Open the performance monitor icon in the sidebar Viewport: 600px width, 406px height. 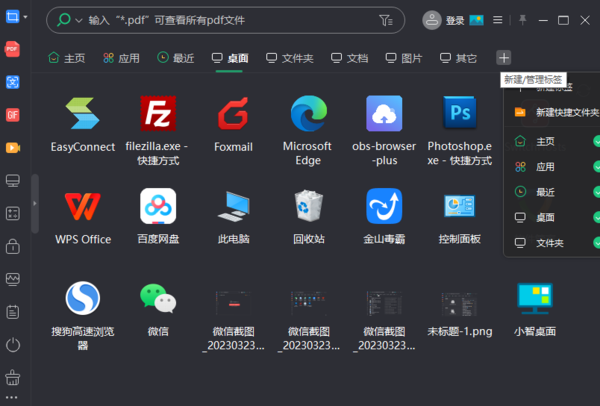pyautogui.click(x=13, y=279)
